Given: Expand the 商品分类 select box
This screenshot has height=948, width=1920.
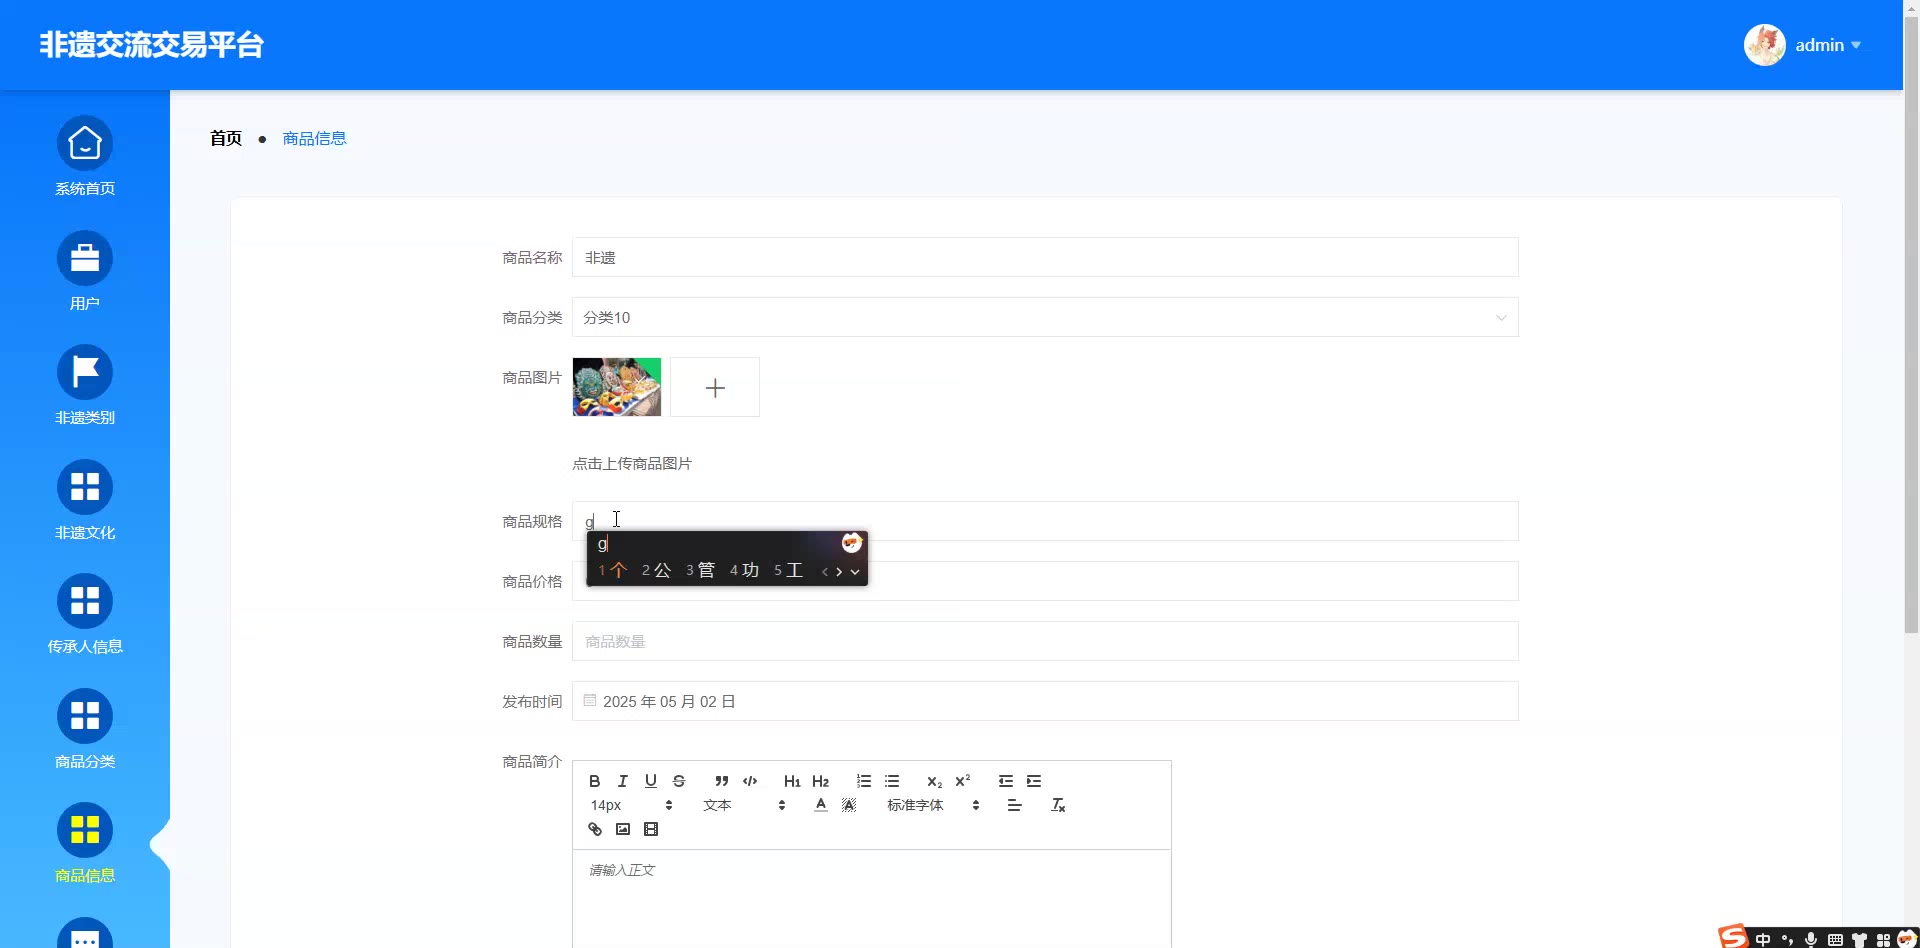Looking at the screenshot, I should [1045, 317].
